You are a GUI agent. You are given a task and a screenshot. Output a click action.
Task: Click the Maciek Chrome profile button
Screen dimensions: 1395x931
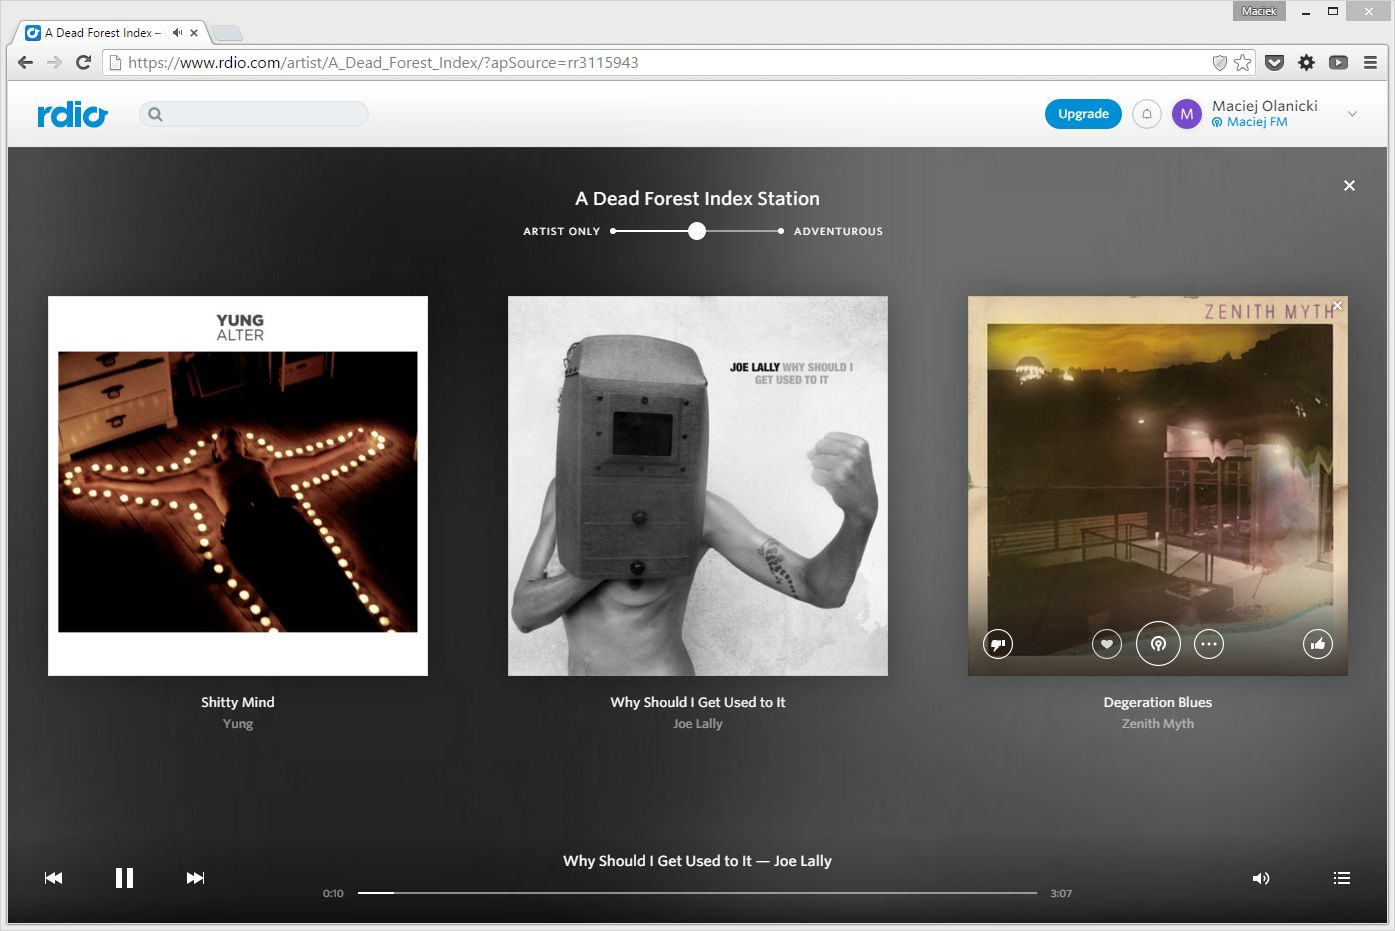coord(1259,11)
